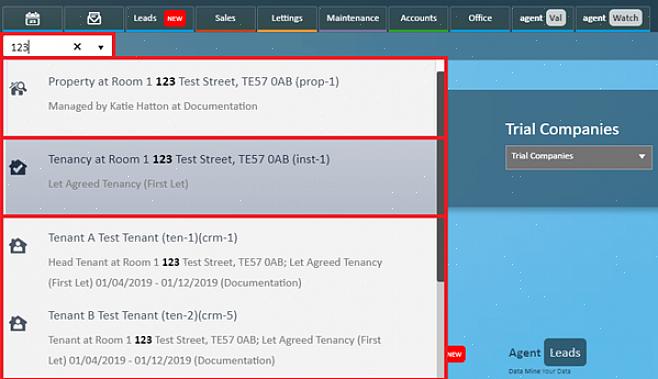Open the Accounts tab
Screen dimensions: 658x379
pyautogui.click(x=418, y=18)
